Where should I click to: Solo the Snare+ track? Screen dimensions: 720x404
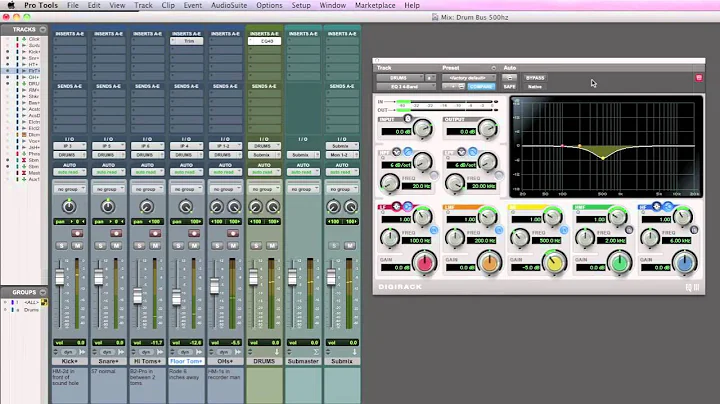(100, 246)
